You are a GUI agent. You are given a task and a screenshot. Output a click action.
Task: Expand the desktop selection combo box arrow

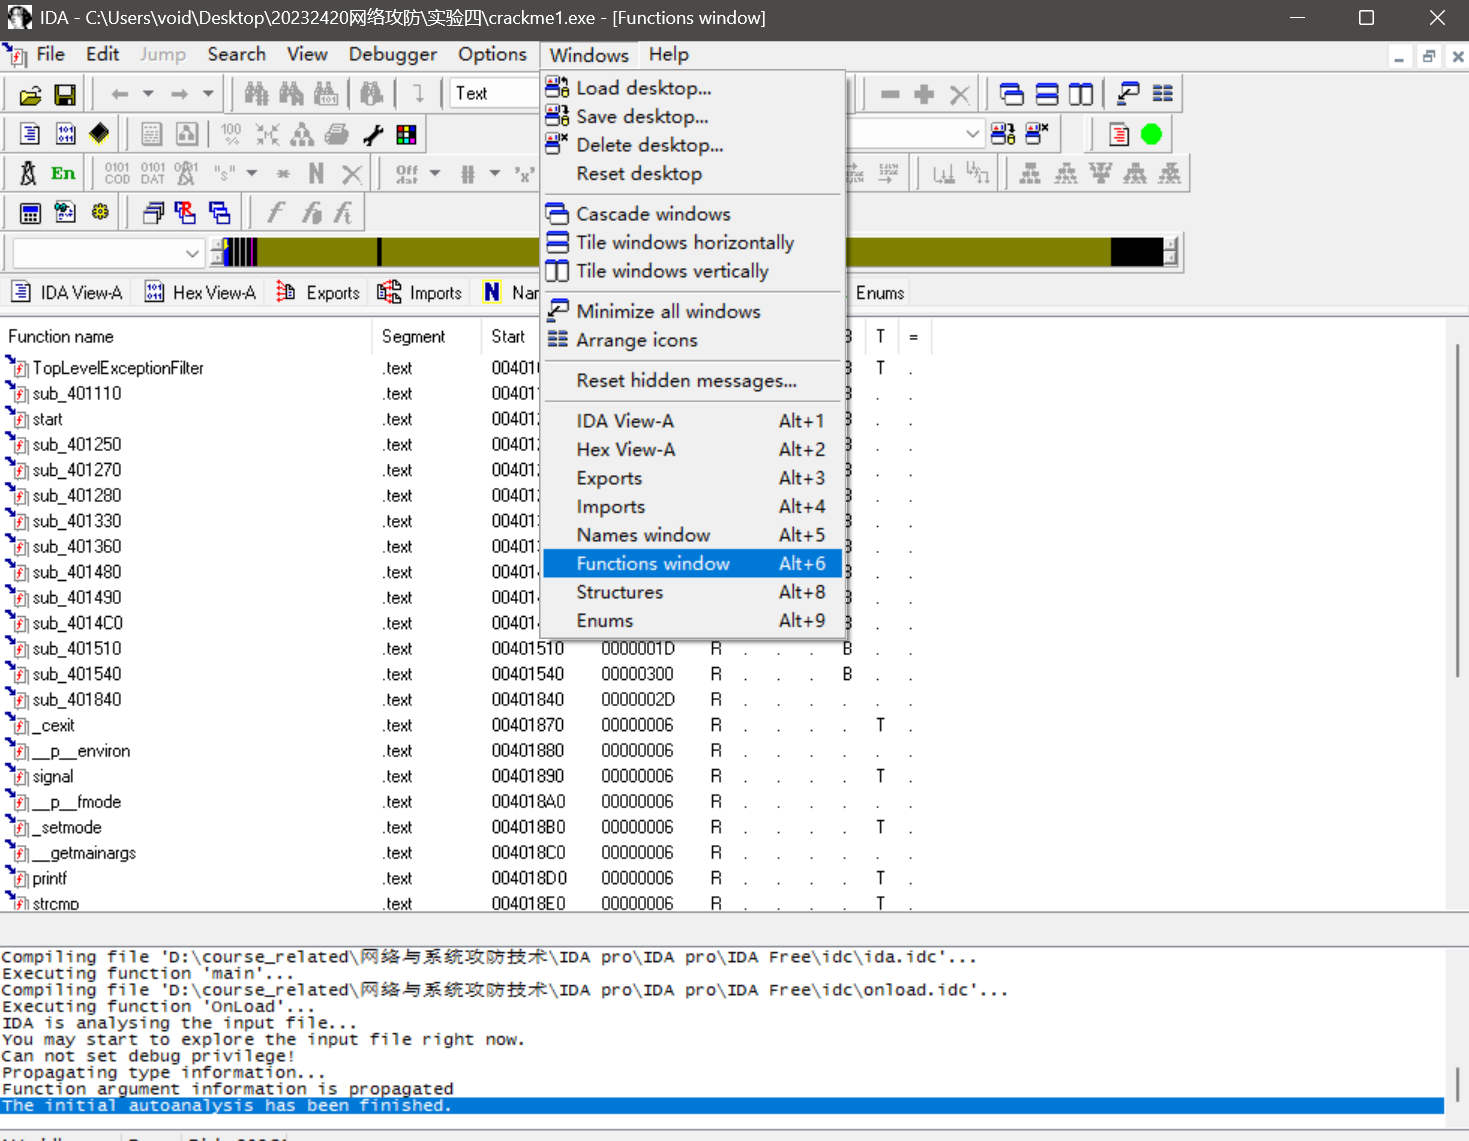click(972, 133)
